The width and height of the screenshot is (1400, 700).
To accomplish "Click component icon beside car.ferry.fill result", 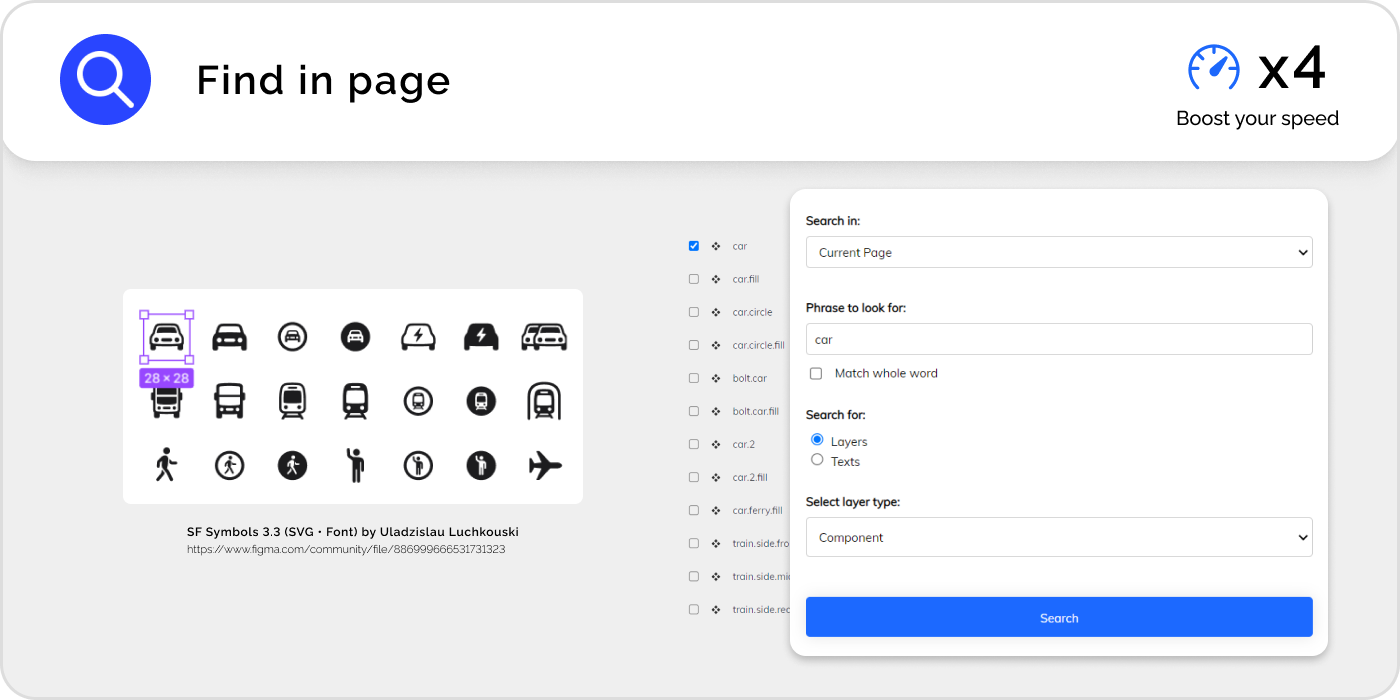I will (x=716, y=510).
